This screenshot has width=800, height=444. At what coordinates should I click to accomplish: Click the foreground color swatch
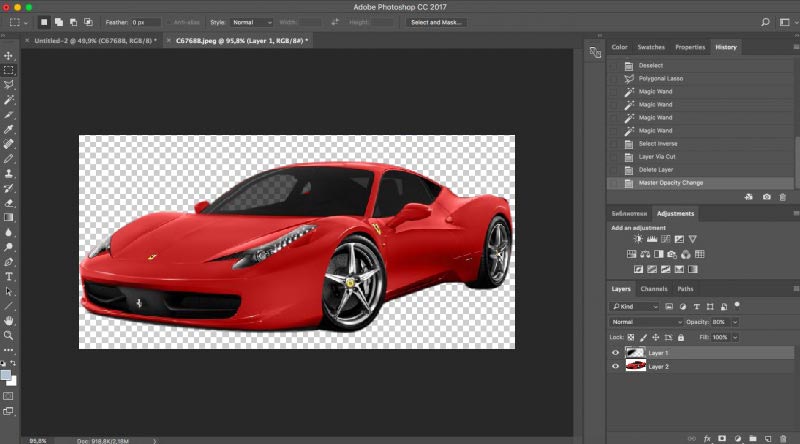coord(6,374)
